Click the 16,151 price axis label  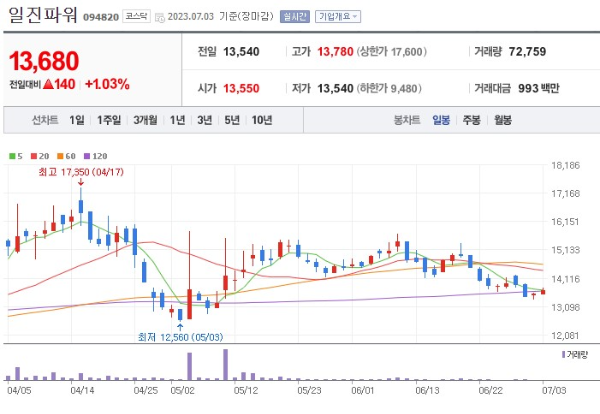(x=566, y=222)
